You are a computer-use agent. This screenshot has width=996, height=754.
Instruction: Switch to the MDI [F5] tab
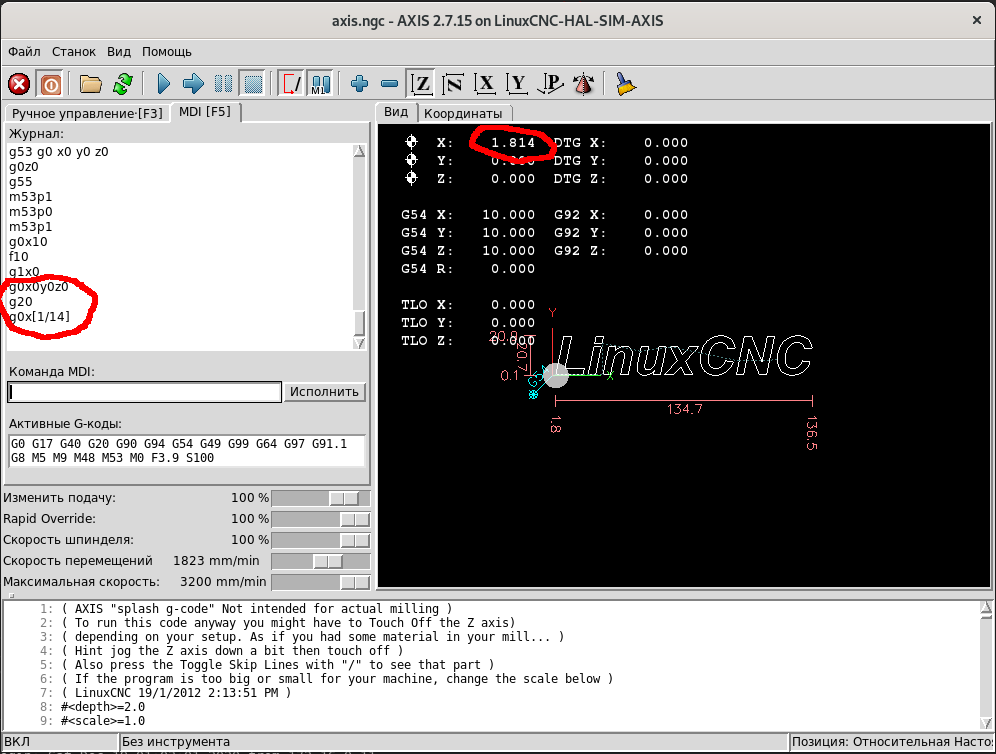click(x=205, y=112)
